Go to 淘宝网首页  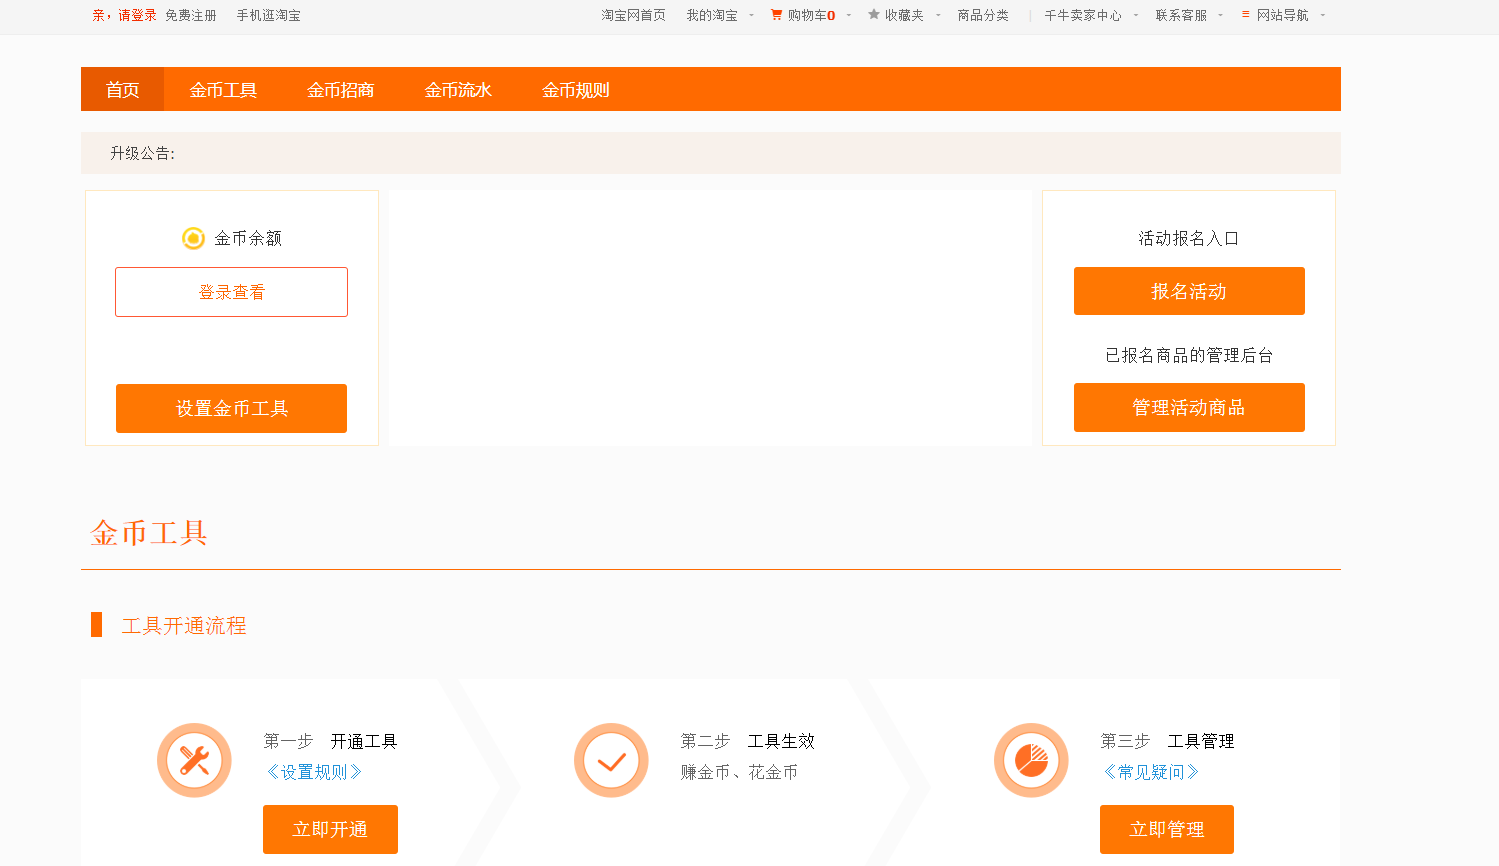pyautogui.click(x=633, y=15)
